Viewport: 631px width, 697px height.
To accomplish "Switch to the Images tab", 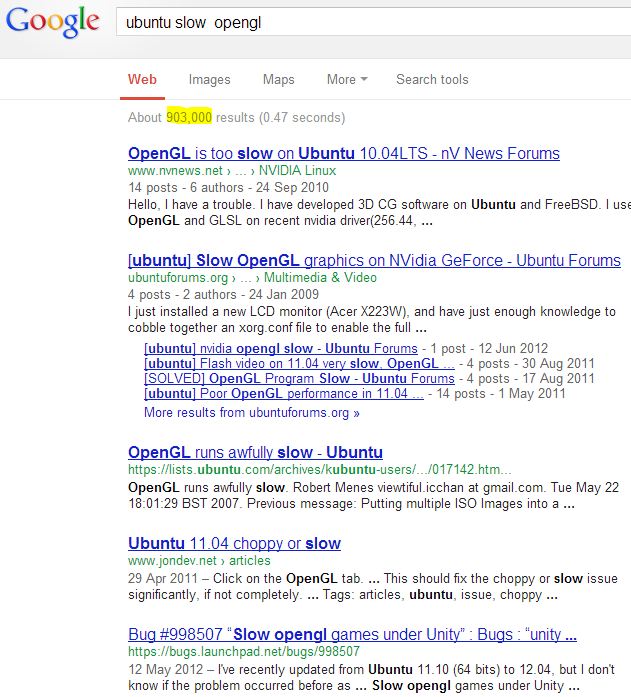I will pyautogui.click(x=209, y=80).
